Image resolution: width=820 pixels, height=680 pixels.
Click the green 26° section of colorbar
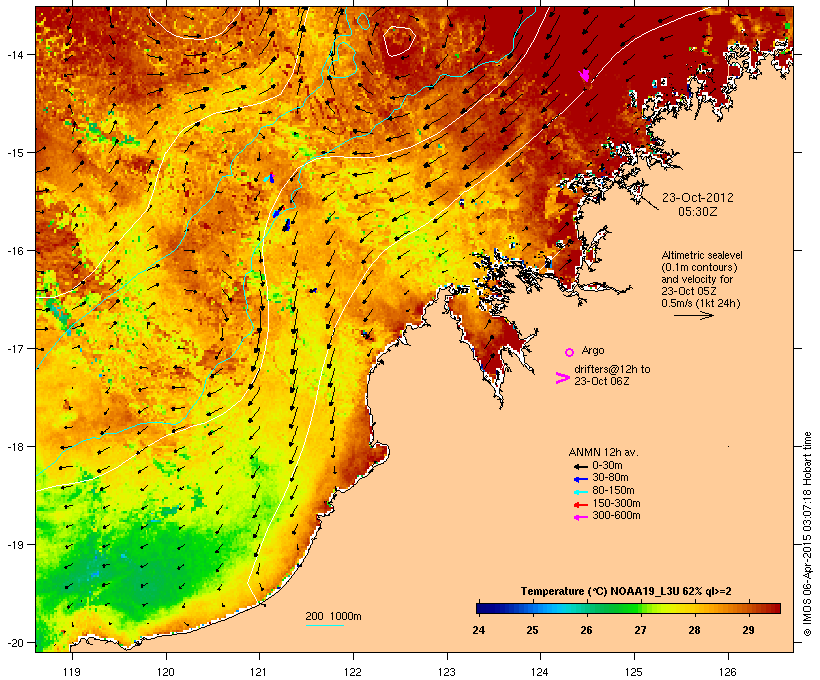587,608
